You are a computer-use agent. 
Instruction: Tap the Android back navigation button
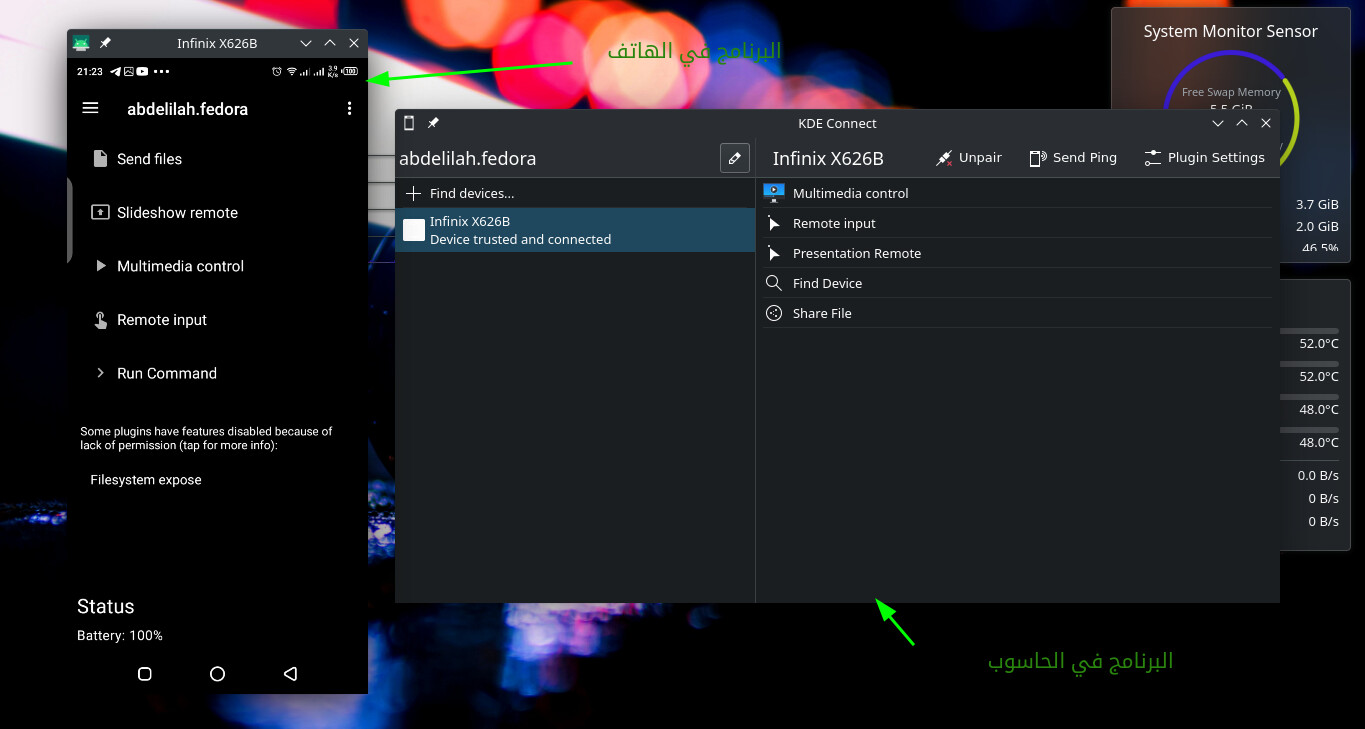click(x=290, y=674)
